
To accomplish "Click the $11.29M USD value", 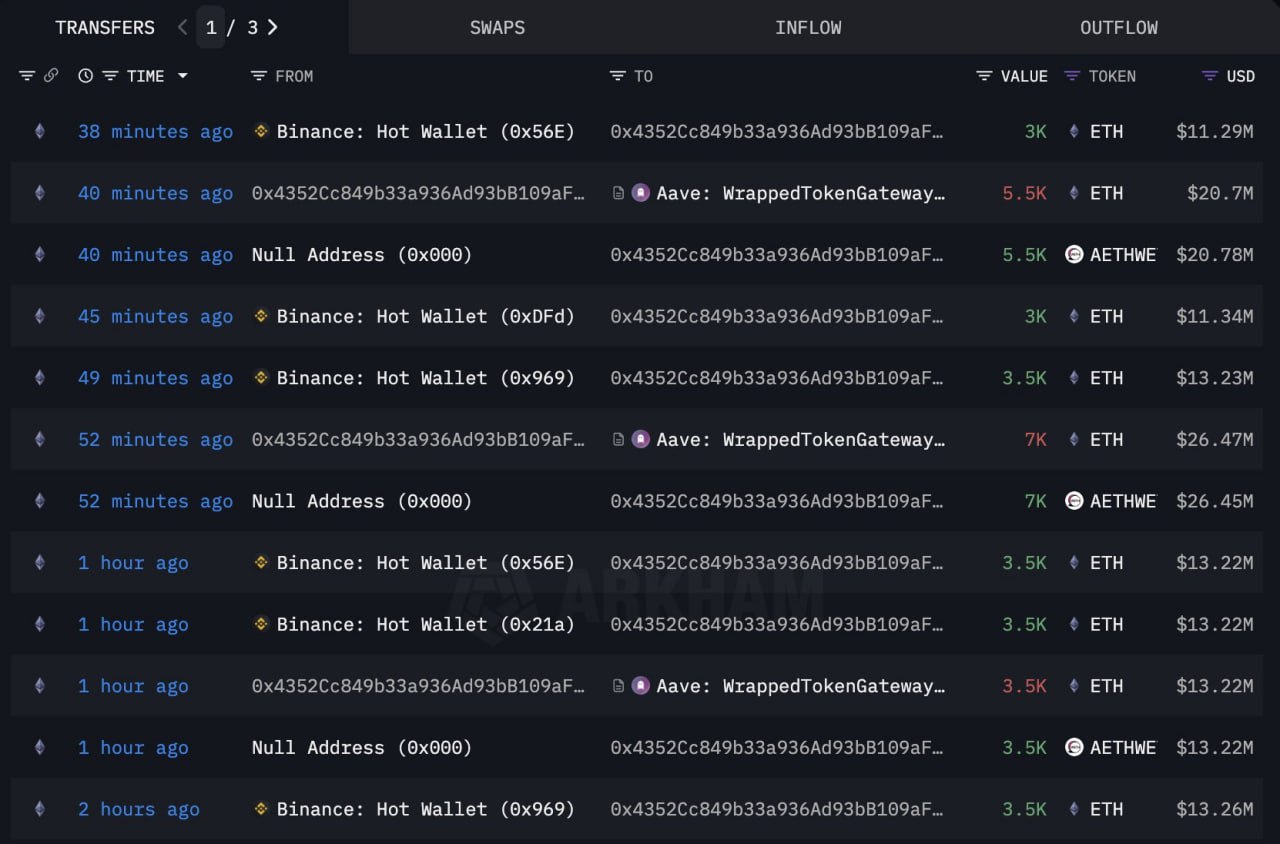I will click(1214, 131).
